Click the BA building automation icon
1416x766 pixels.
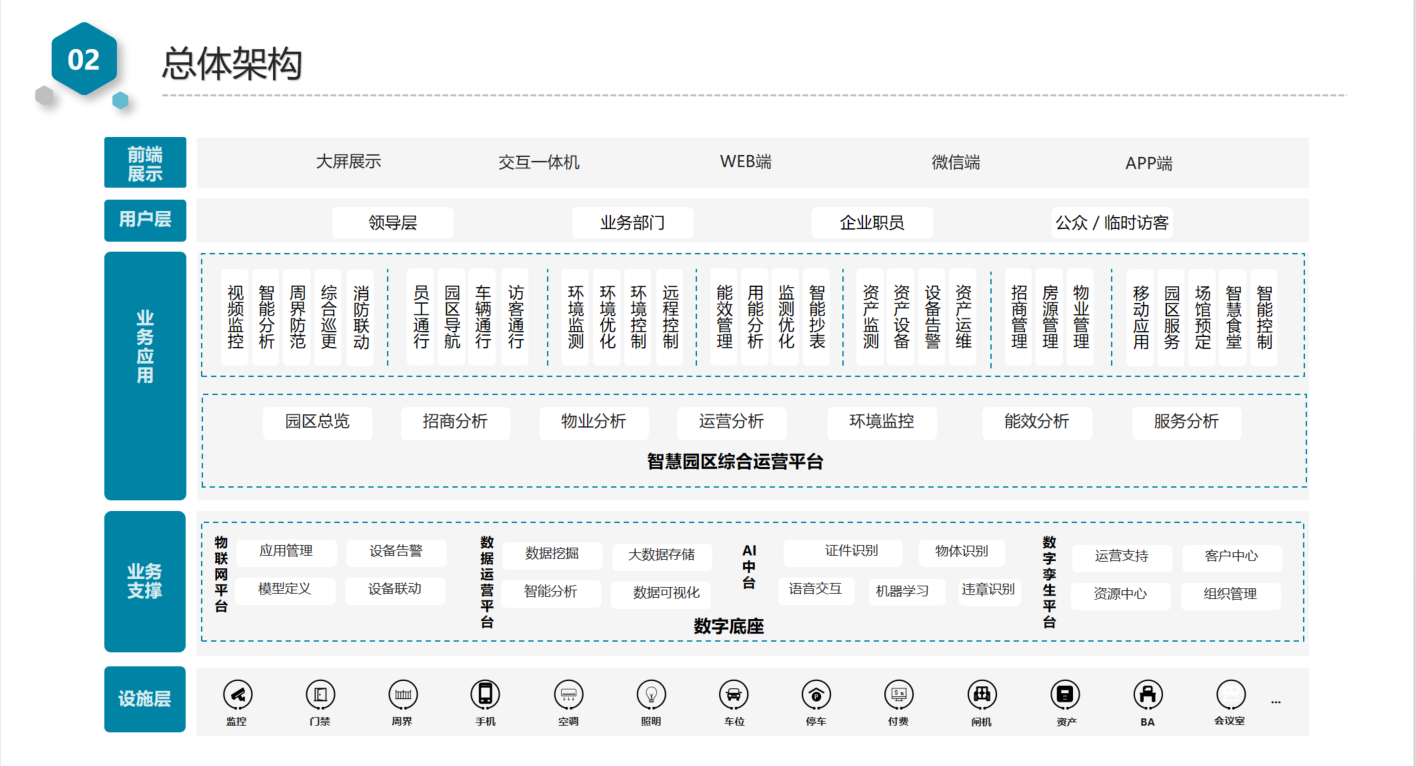pyautogui.click(x=1147, y=694)
